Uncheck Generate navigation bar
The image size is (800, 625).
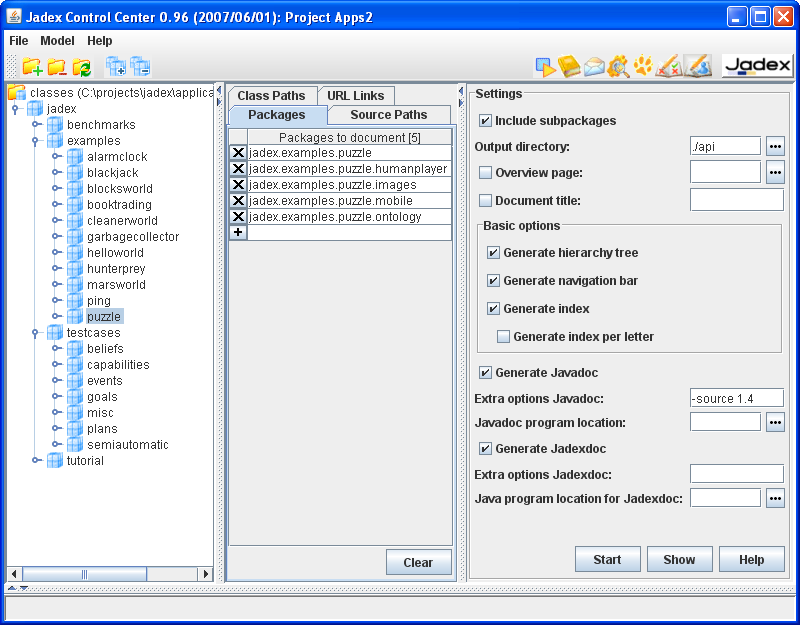click(x=493, y=281)
